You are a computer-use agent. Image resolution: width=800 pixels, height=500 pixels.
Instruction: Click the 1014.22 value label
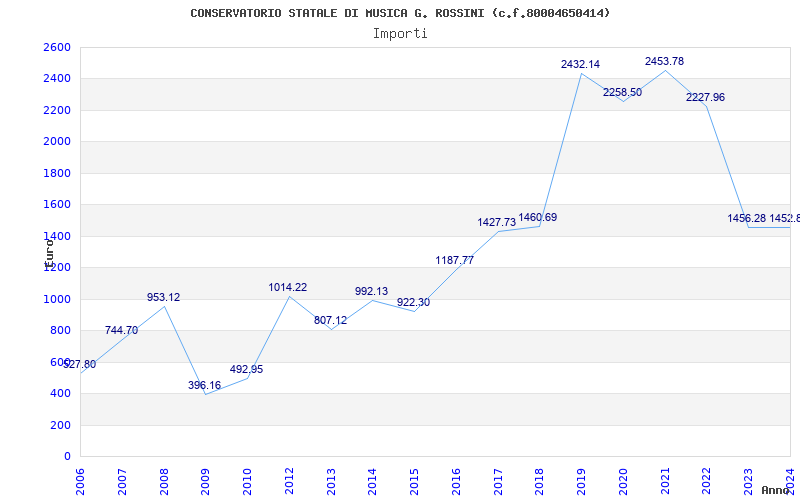tap(288, 287)
